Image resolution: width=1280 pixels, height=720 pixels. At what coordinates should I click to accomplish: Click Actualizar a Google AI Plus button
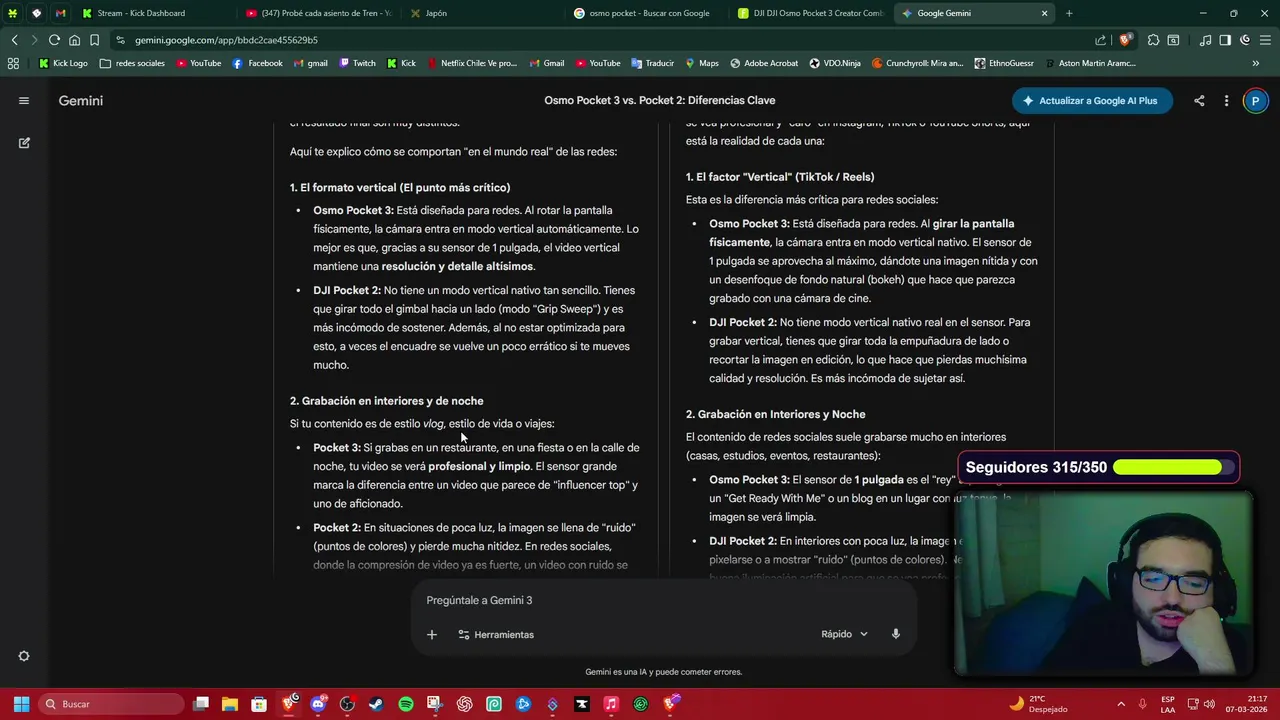[x=1091, y=100]
